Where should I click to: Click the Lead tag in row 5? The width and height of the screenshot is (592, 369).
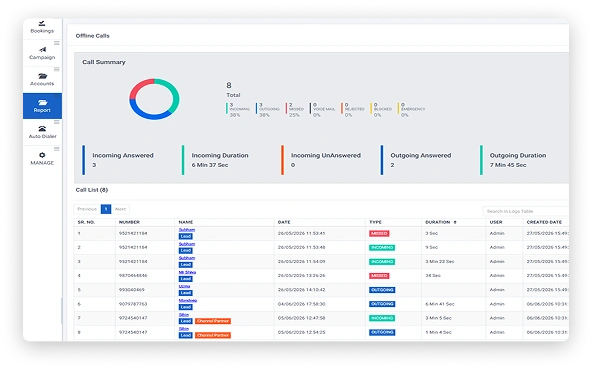coord(185,293)
